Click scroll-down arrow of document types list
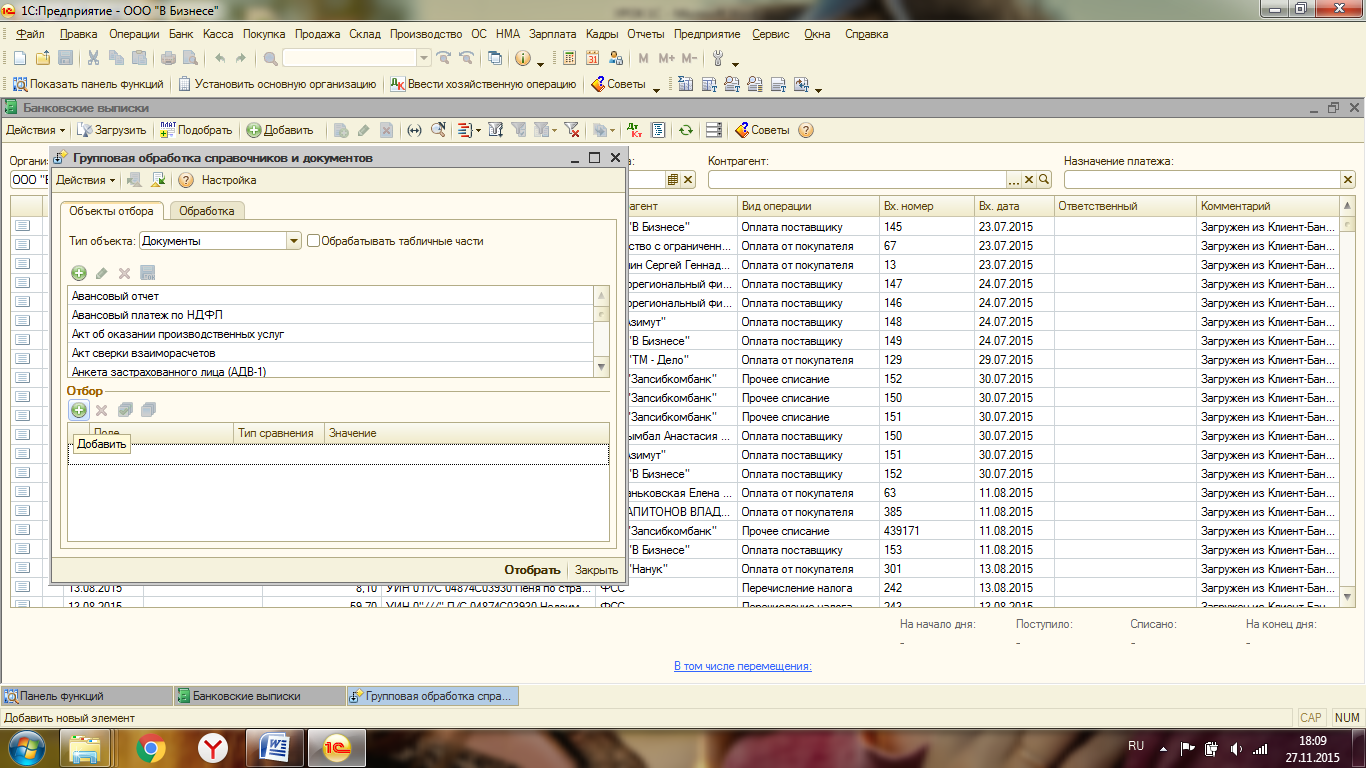The width and height of the screenshot is (1366, 768). coord(601,367)
